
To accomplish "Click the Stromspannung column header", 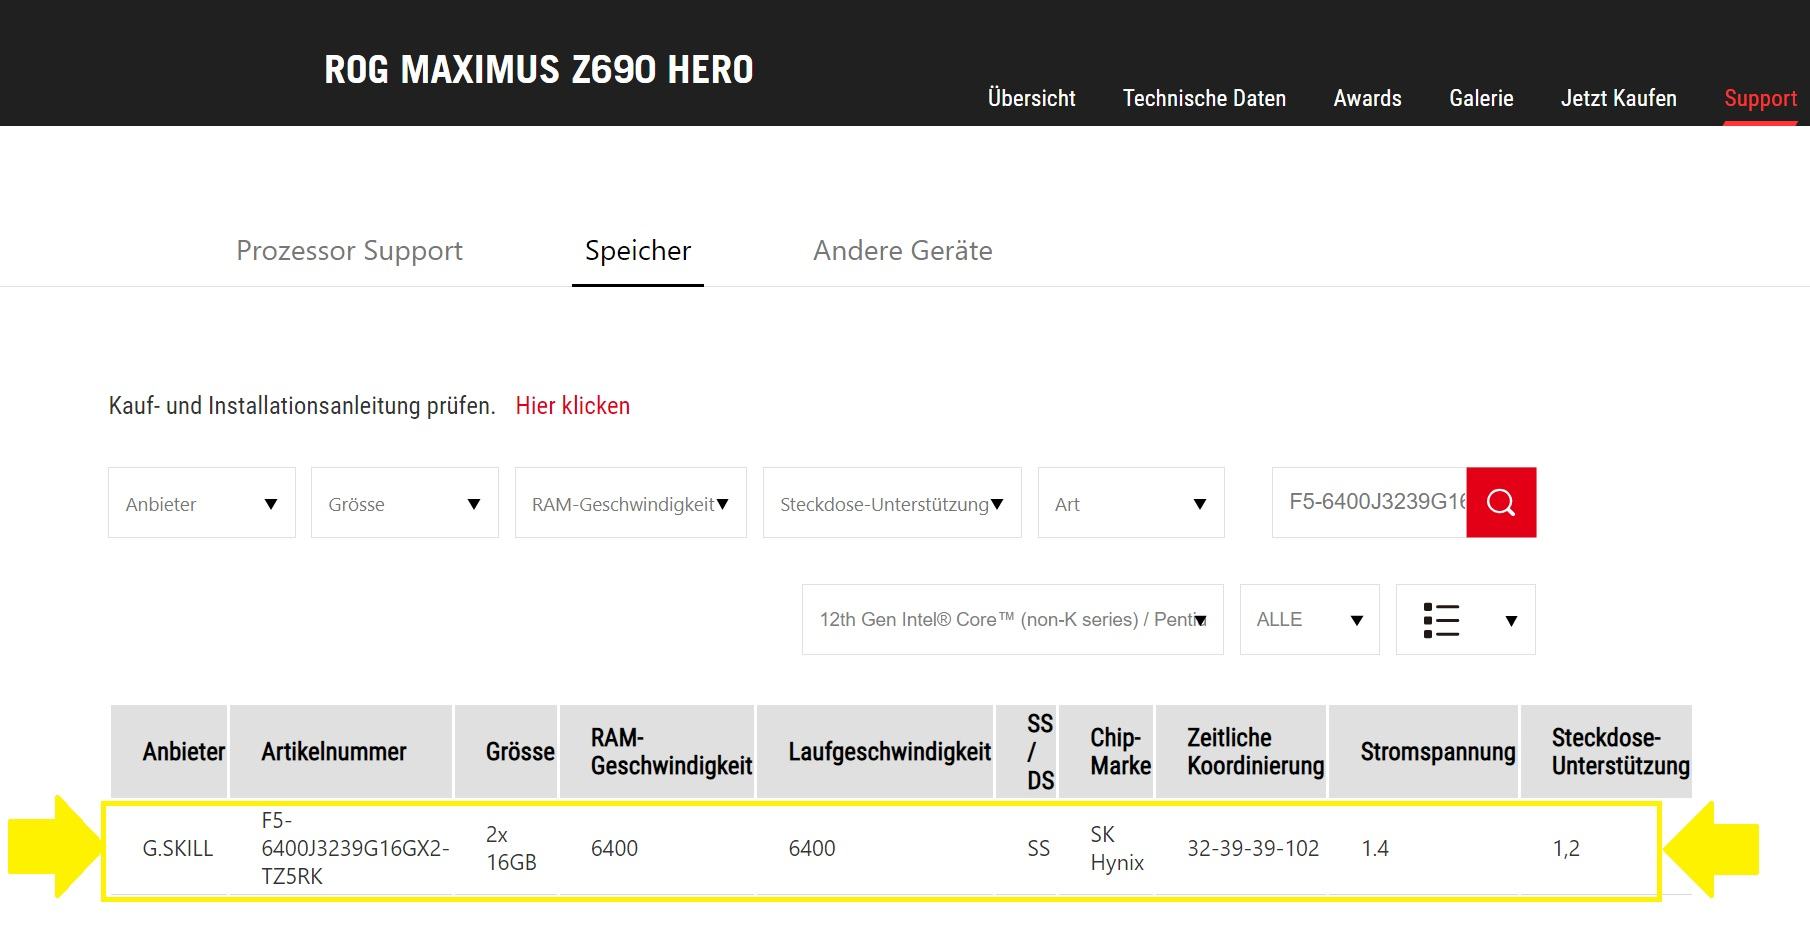I will tap(1424, 751).
